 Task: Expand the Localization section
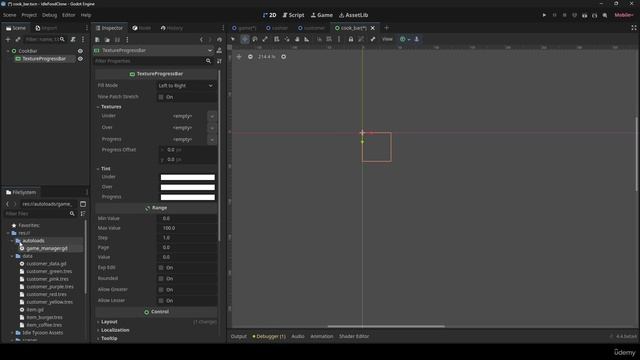pyautogui.click(x=115, y=330)
